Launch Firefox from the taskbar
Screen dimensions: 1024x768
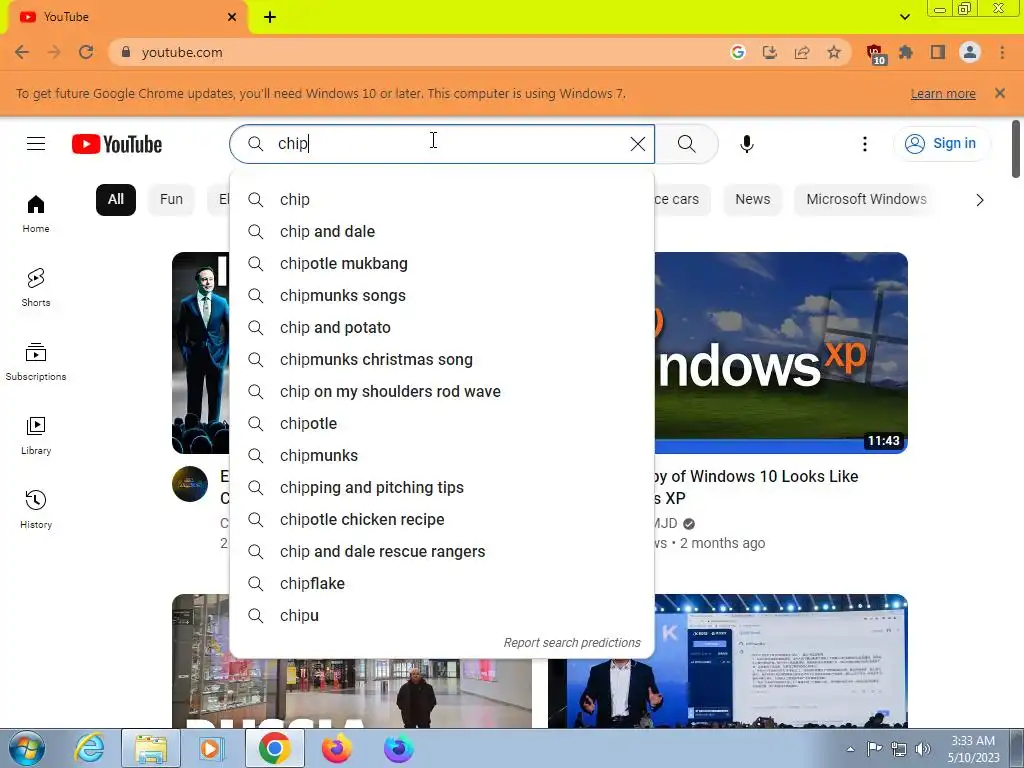336,748
